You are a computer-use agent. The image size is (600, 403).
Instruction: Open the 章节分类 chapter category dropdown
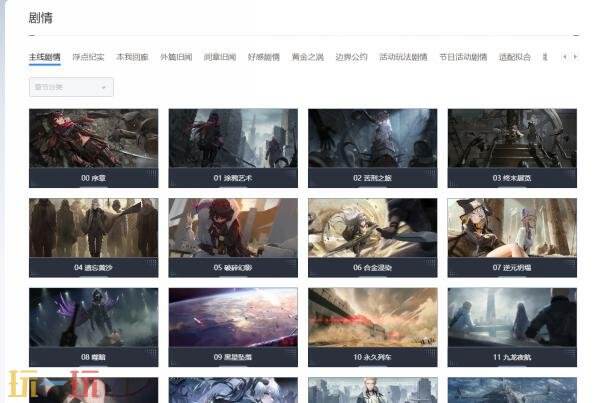click(x=71, y=87)
